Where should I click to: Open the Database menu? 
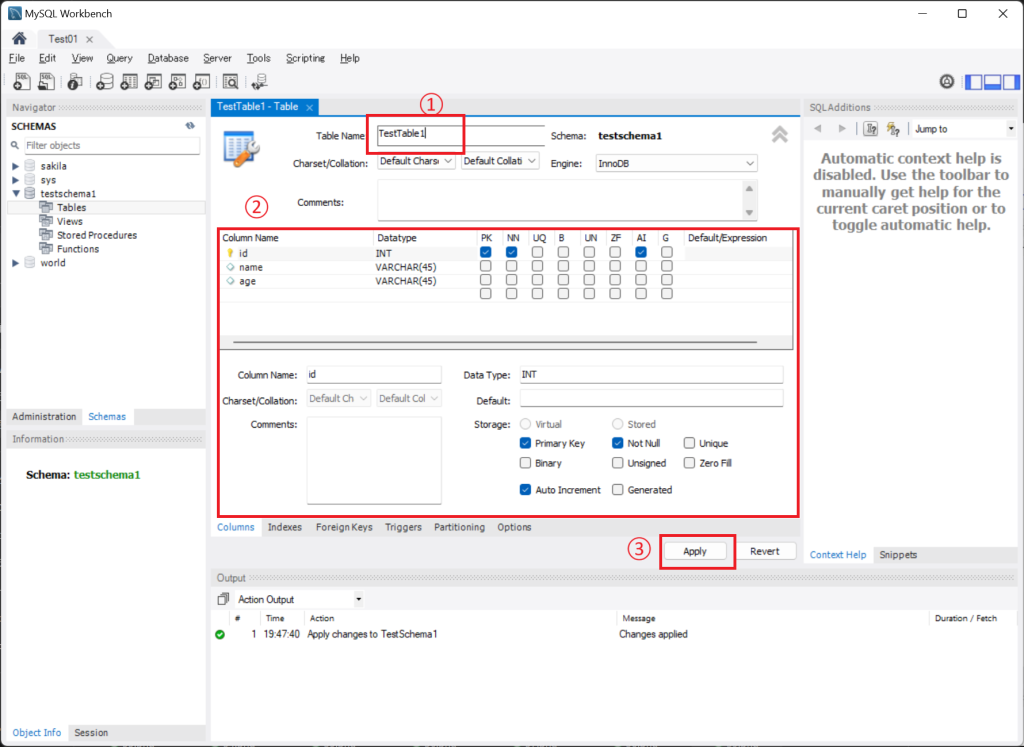click(x=168, y=58)
